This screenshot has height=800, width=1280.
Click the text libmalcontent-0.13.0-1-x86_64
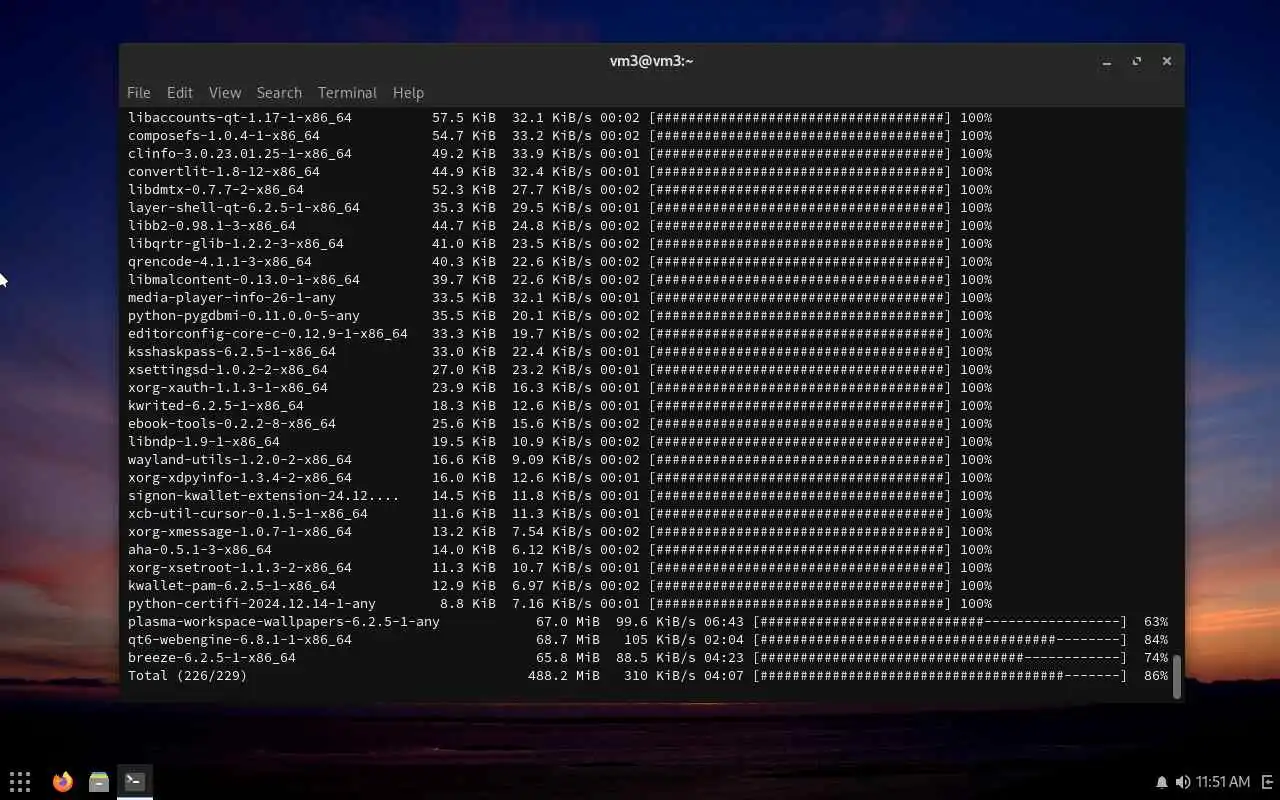(244, 280)
